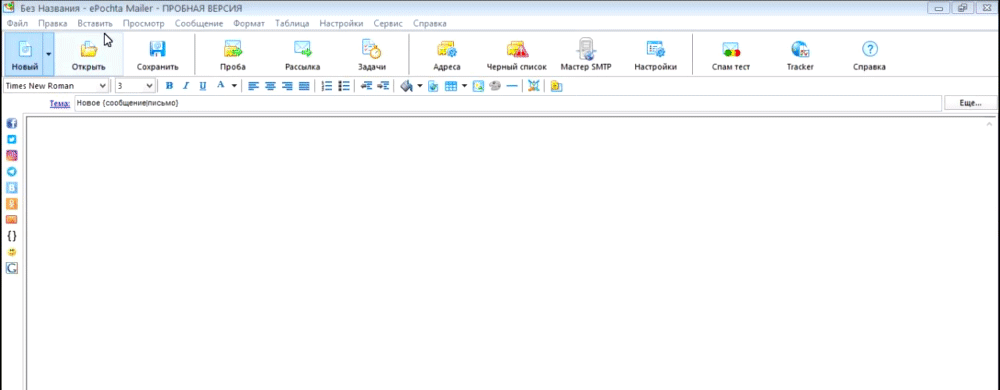This screenshot has width=1000, height=390.
Task: Save message with Сохранить button
Action: [158, 54]
